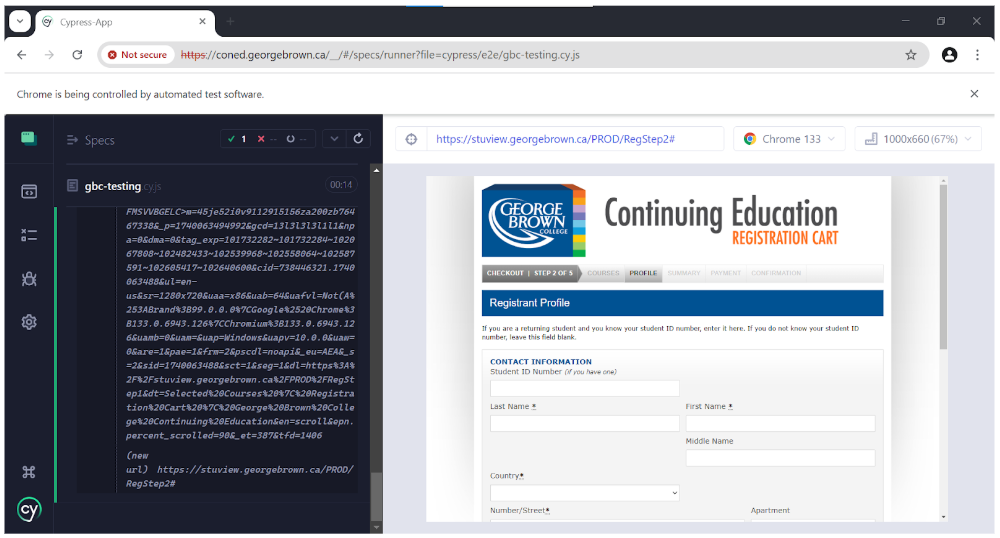Click the command log scroll-up arrow
This screenshot has height=538, width=1000.
376,170
